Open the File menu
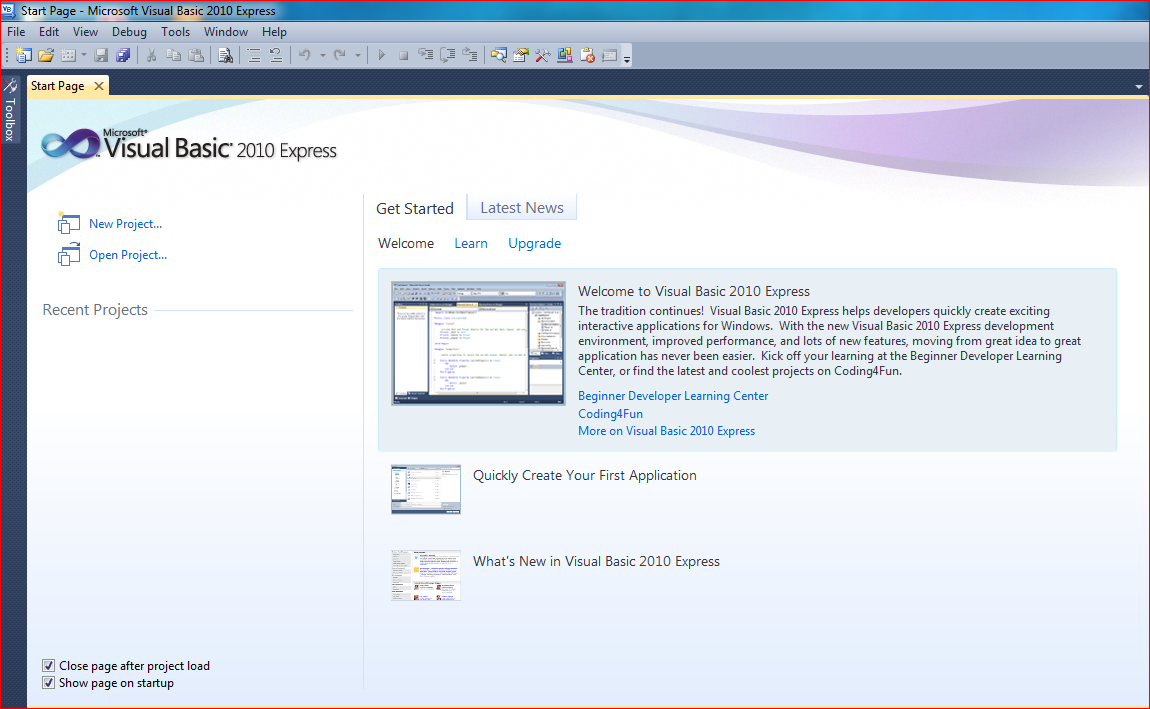The width and height of the screenshot is (1150, 709). coord(16,32)
